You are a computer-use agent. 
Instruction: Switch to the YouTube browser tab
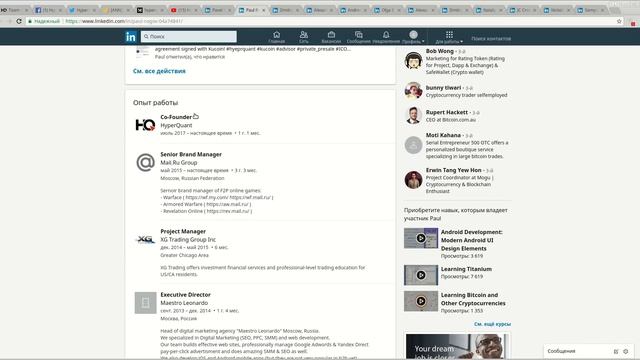(x=184, y=10)
